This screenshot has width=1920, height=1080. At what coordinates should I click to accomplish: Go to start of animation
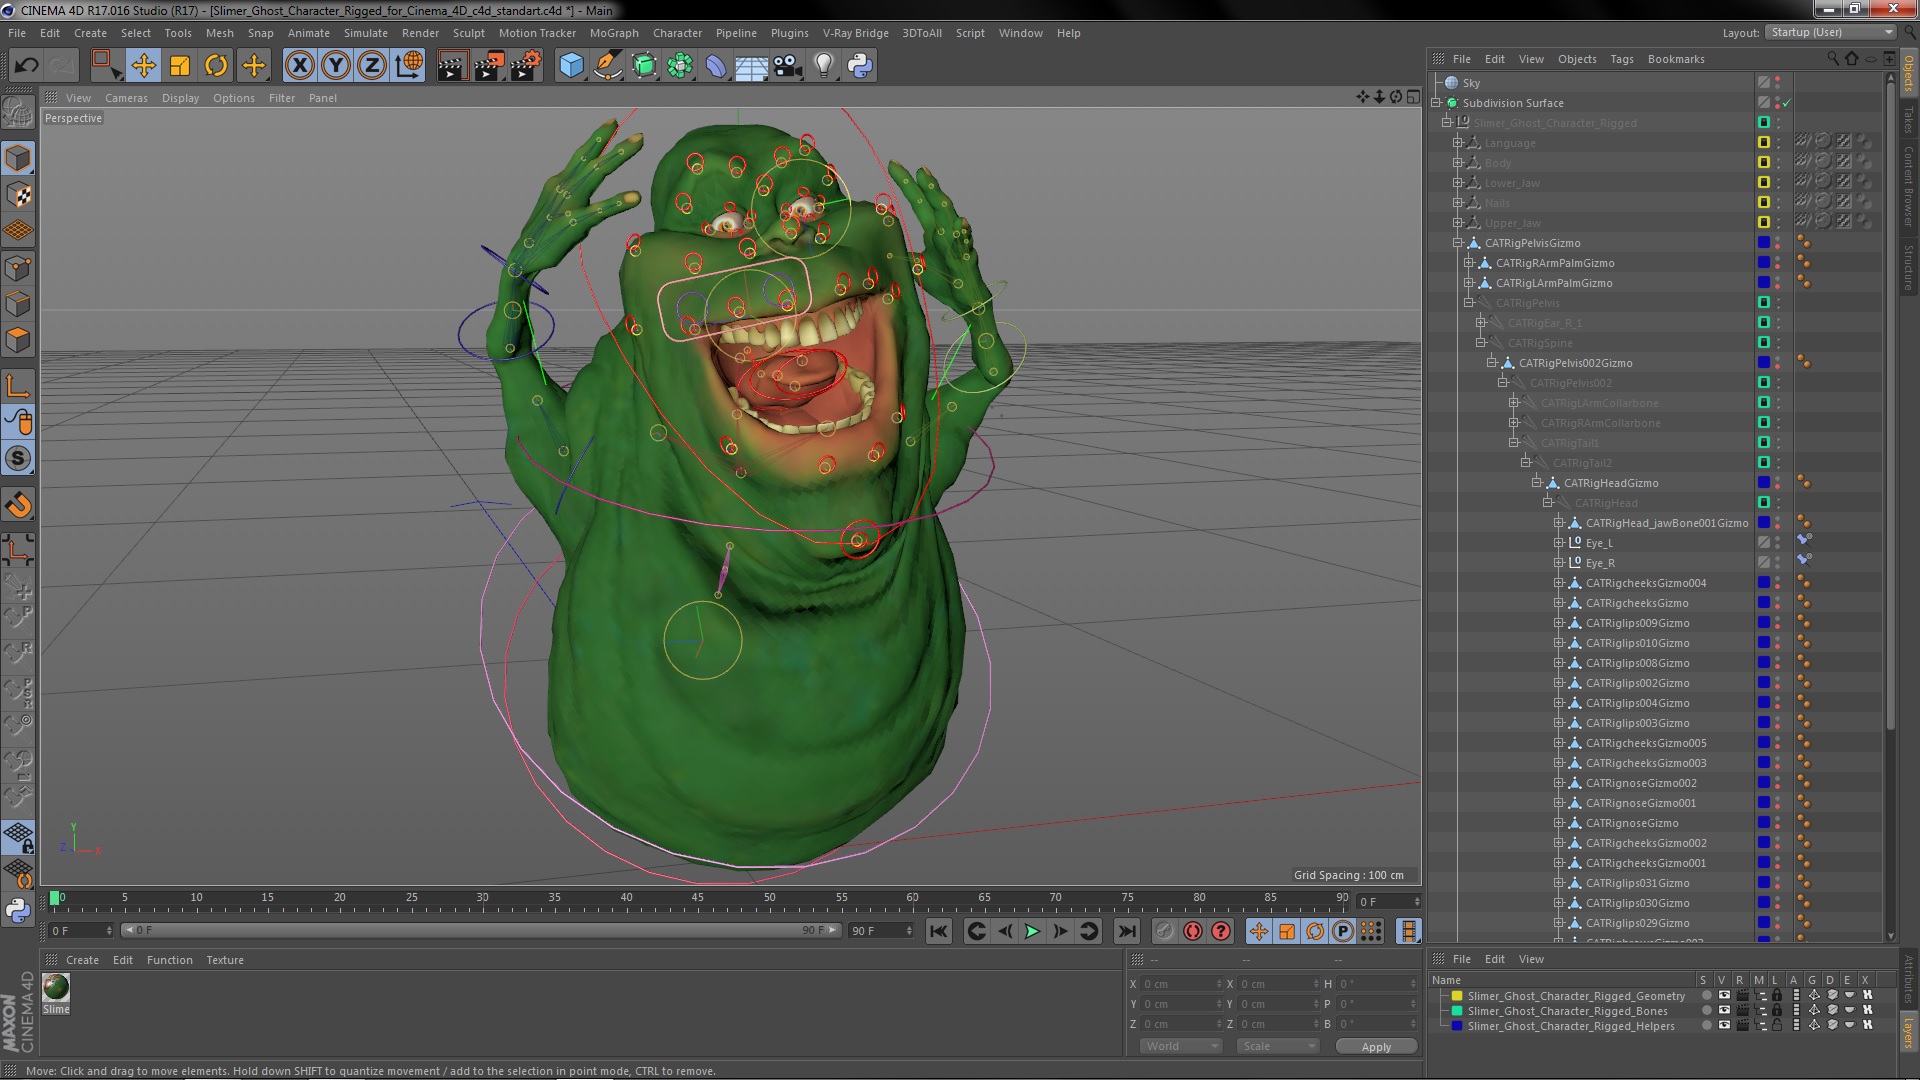pyautogui.click(x=938, y=931)
